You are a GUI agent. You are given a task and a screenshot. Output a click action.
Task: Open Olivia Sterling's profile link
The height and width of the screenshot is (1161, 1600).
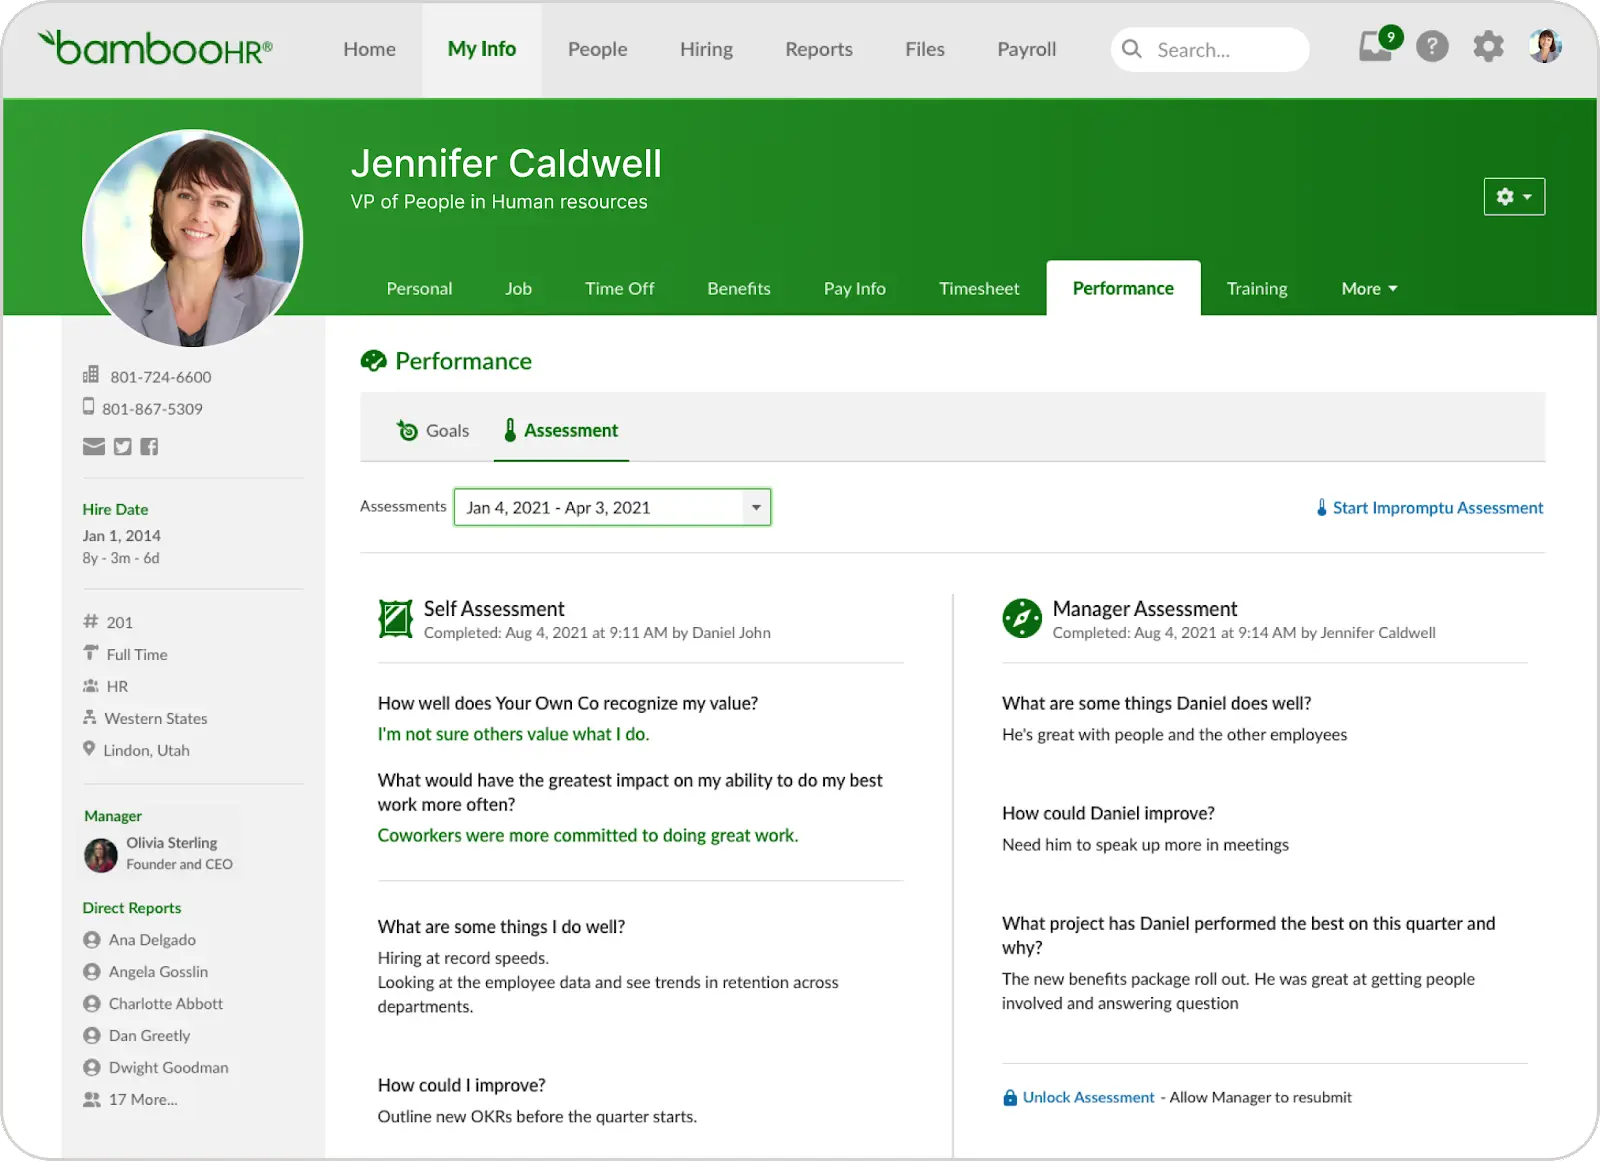(x=172, y=843)
